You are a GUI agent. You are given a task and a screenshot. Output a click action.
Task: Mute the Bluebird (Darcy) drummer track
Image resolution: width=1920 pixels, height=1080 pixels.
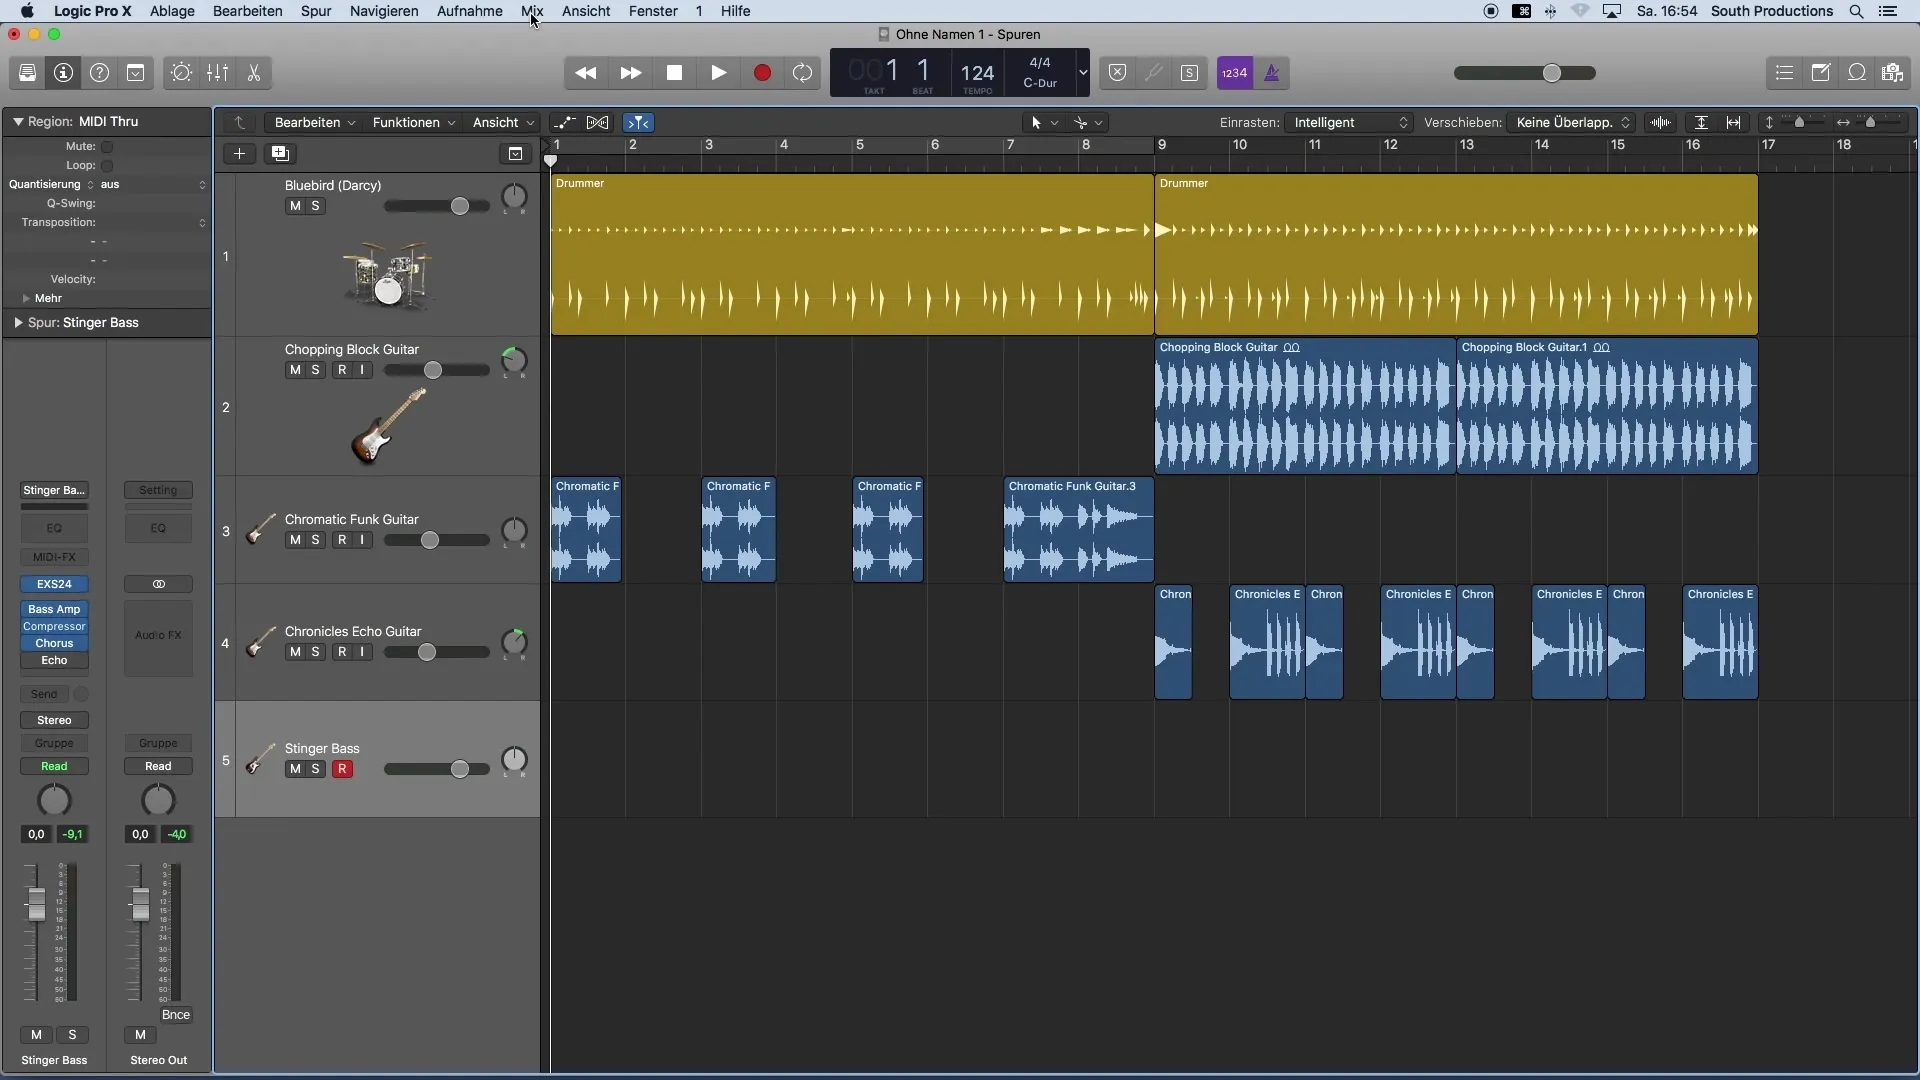pos(295,206)
